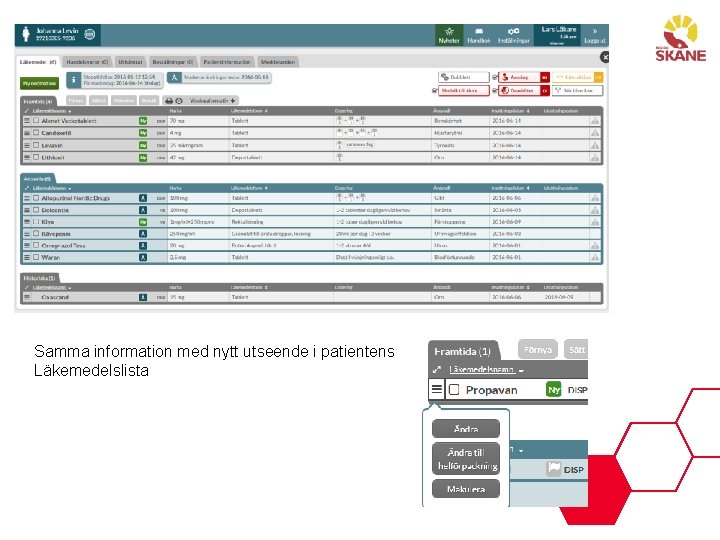Tick checkbox for Klyx
720x540 pixels.
point(36,222)
